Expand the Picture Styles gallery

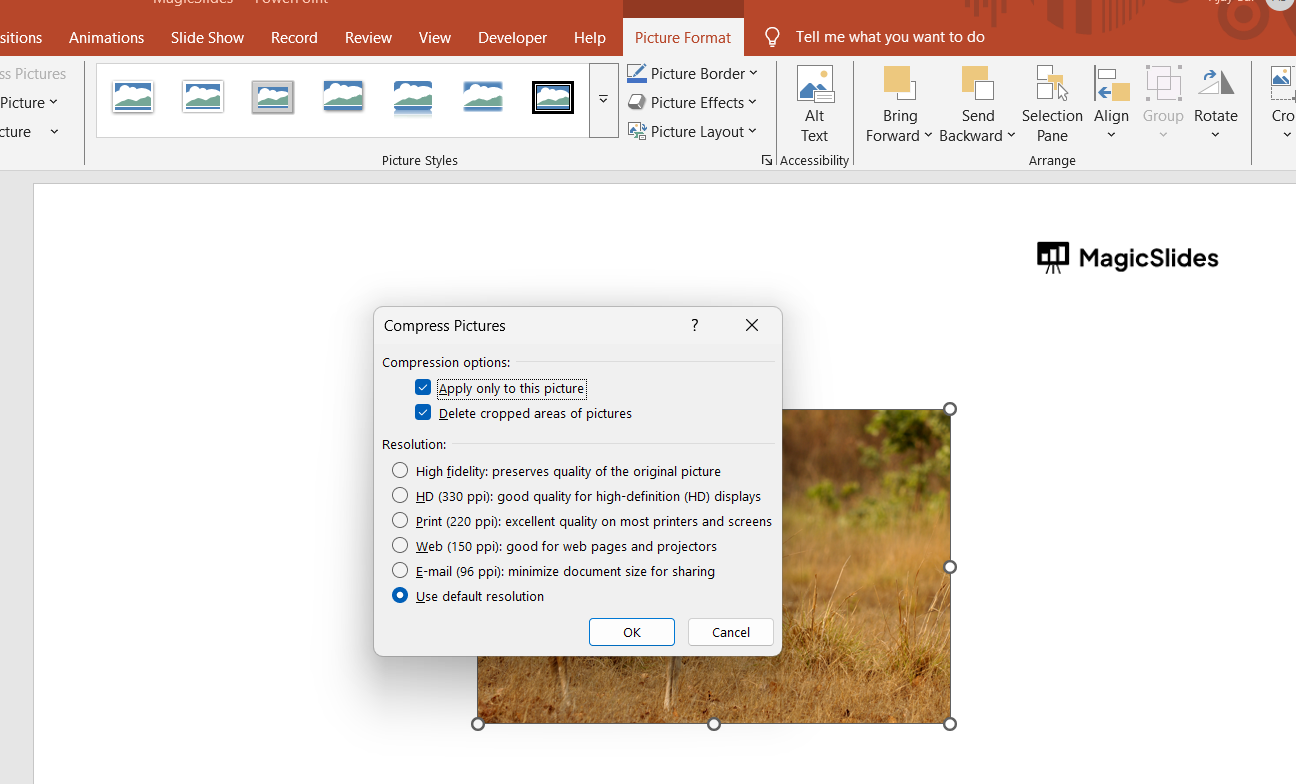(603, 100)
